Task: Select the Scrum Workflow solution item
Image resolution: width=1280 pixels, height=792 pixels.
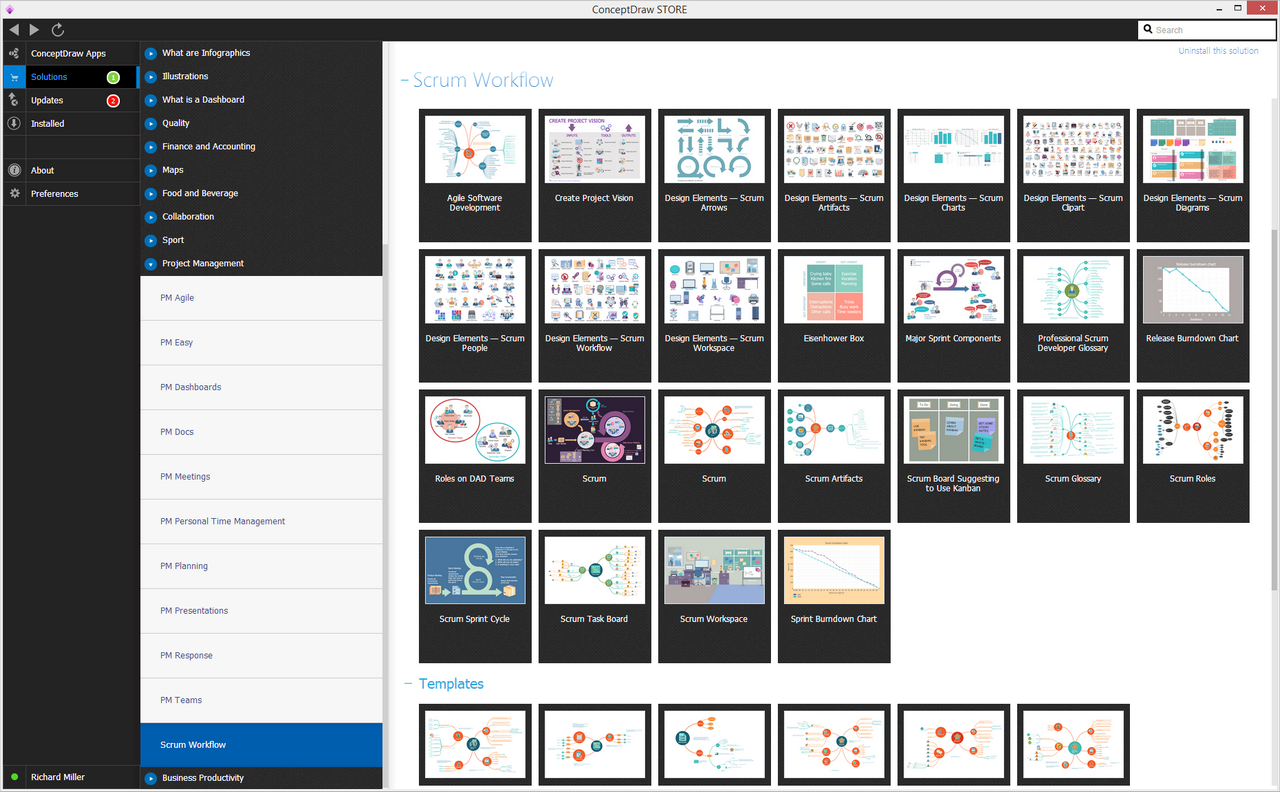Action: tap(261, 745)
